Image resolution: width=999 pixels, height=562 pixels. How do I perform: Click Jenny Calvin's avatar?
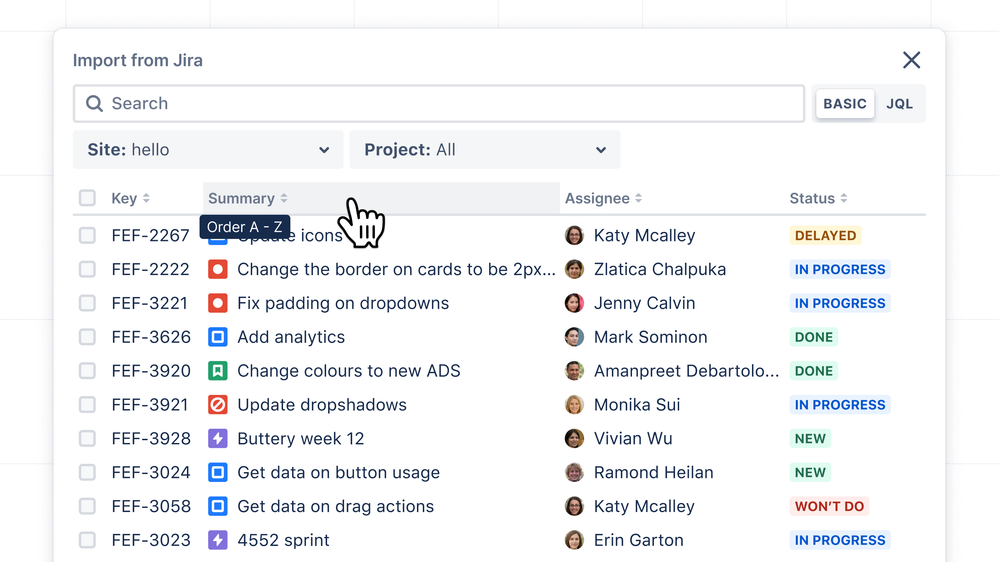pos(574,303)
